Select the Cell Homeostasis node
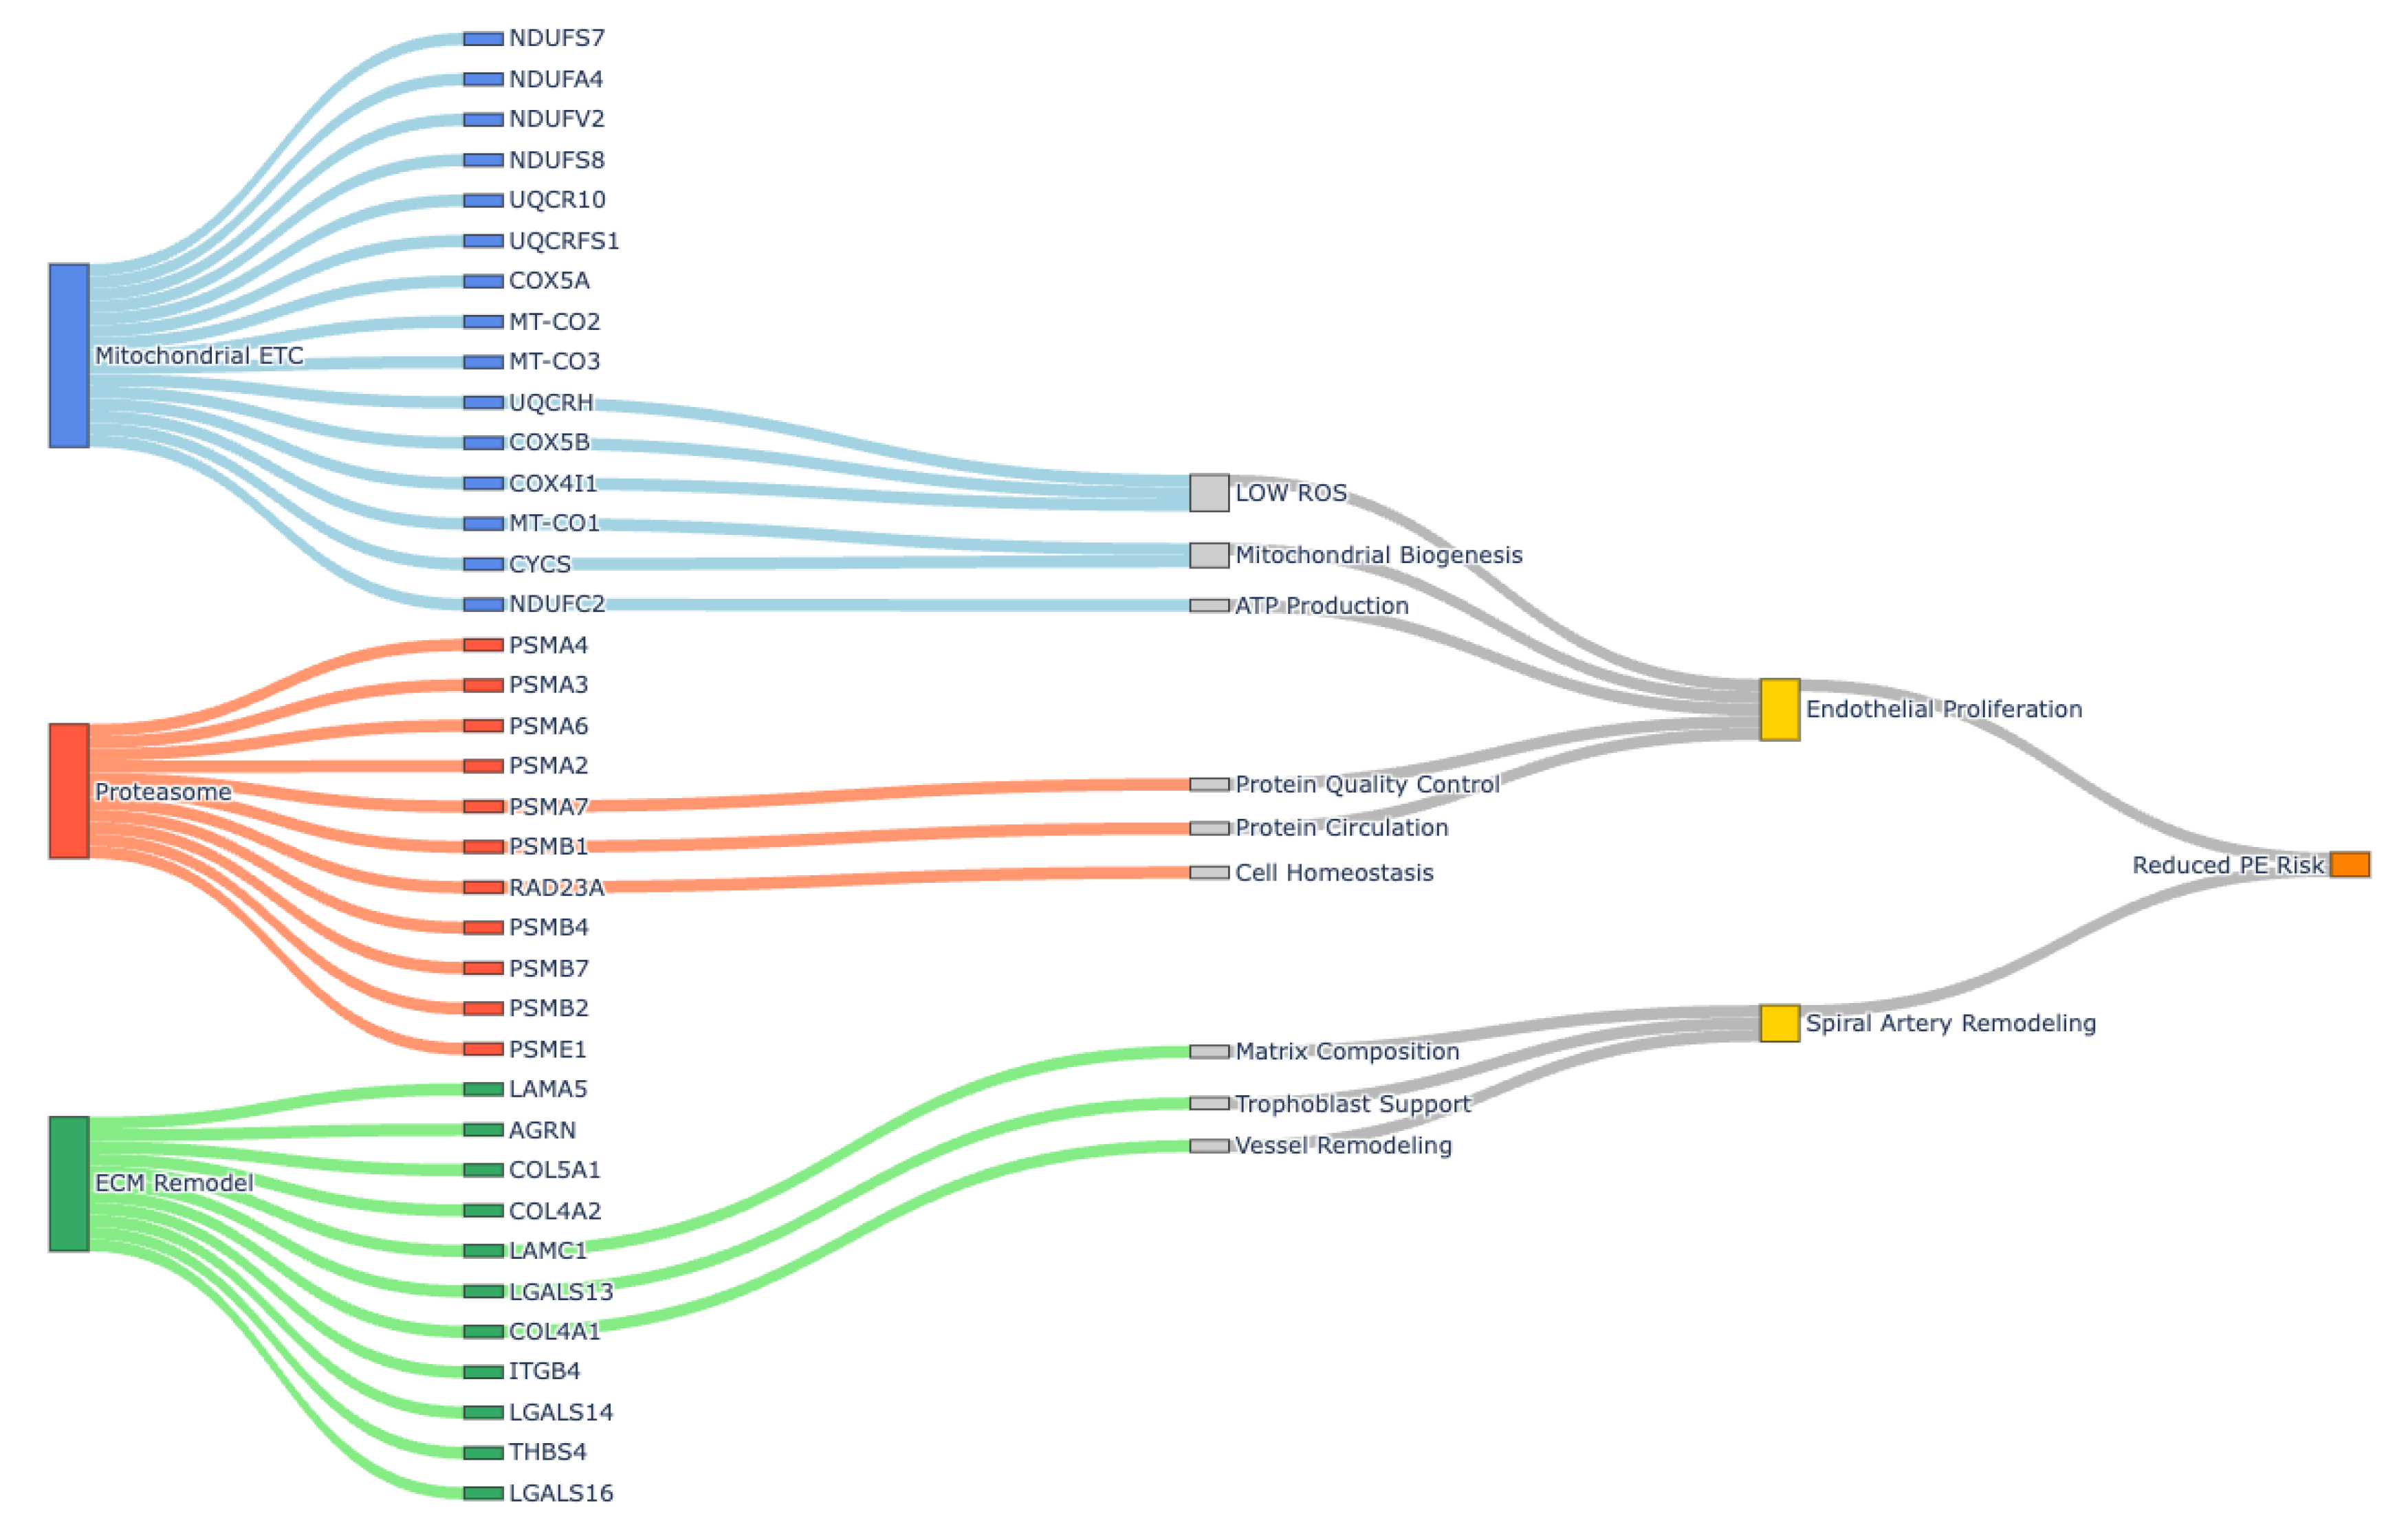2408x1538 pixels. pyautogui.click(x=1209, y=872)
